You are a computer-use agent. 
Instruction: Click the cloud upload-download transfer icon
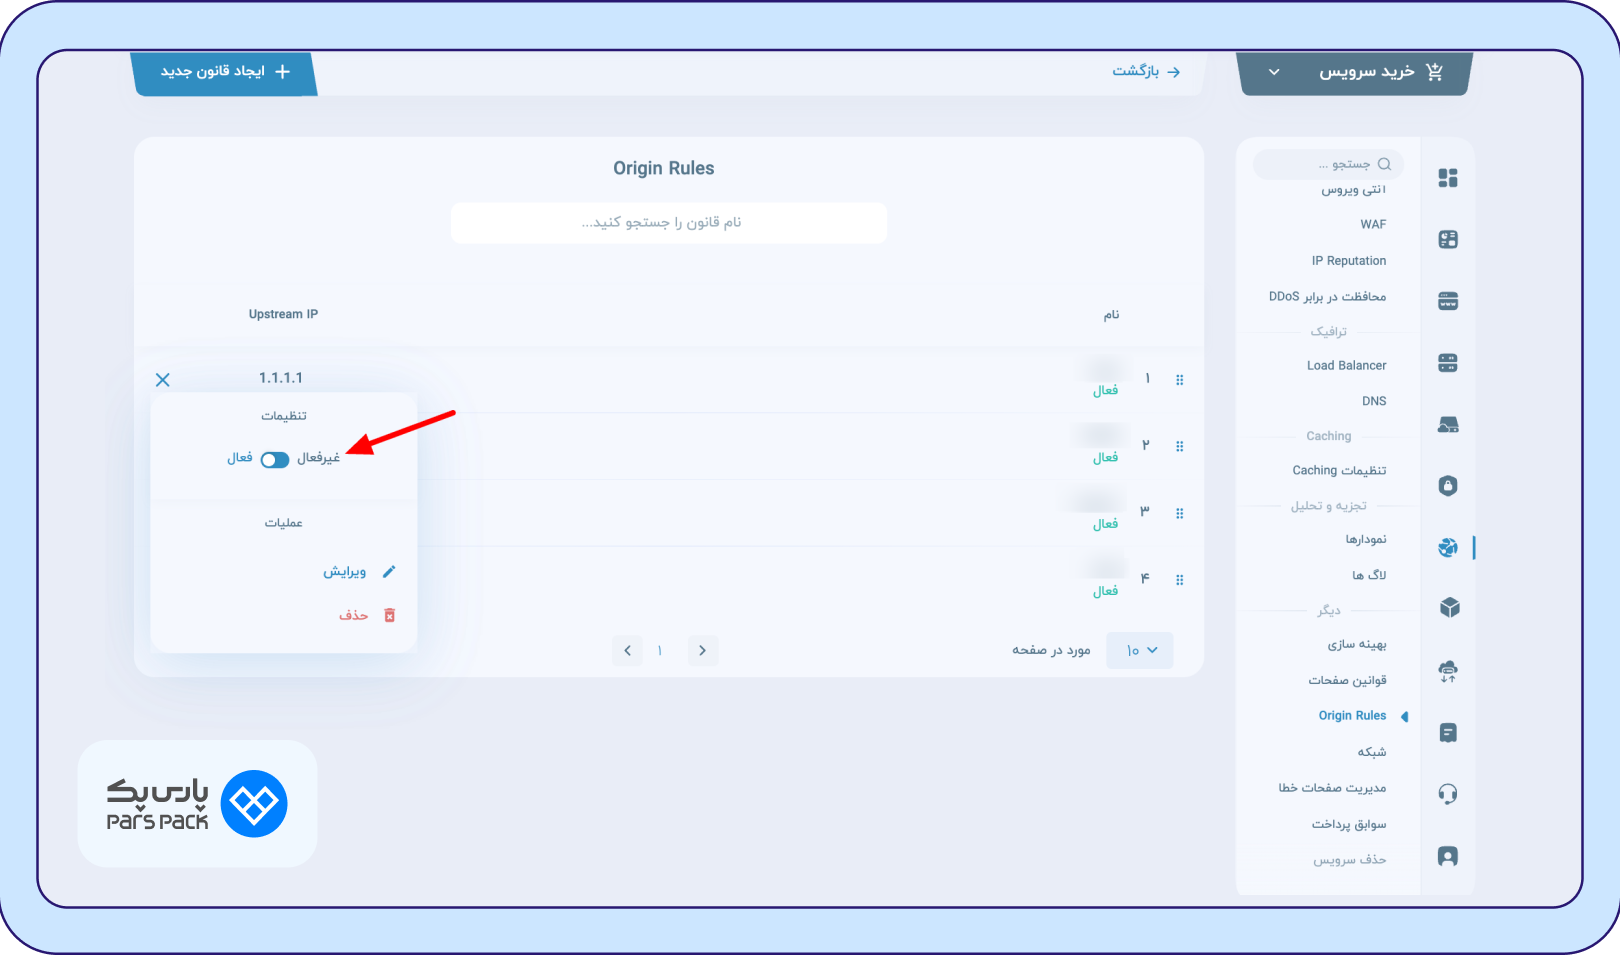(x=1447, y=671)
